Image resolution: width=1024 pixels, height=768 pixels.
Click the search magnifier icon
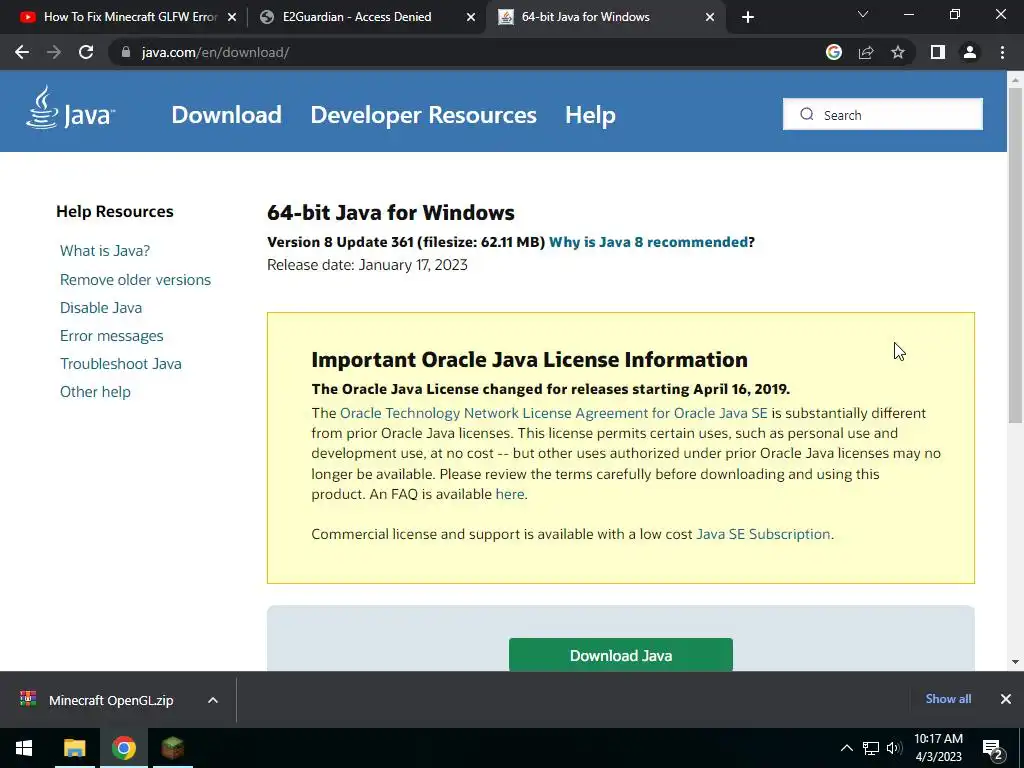pos(807,114)
